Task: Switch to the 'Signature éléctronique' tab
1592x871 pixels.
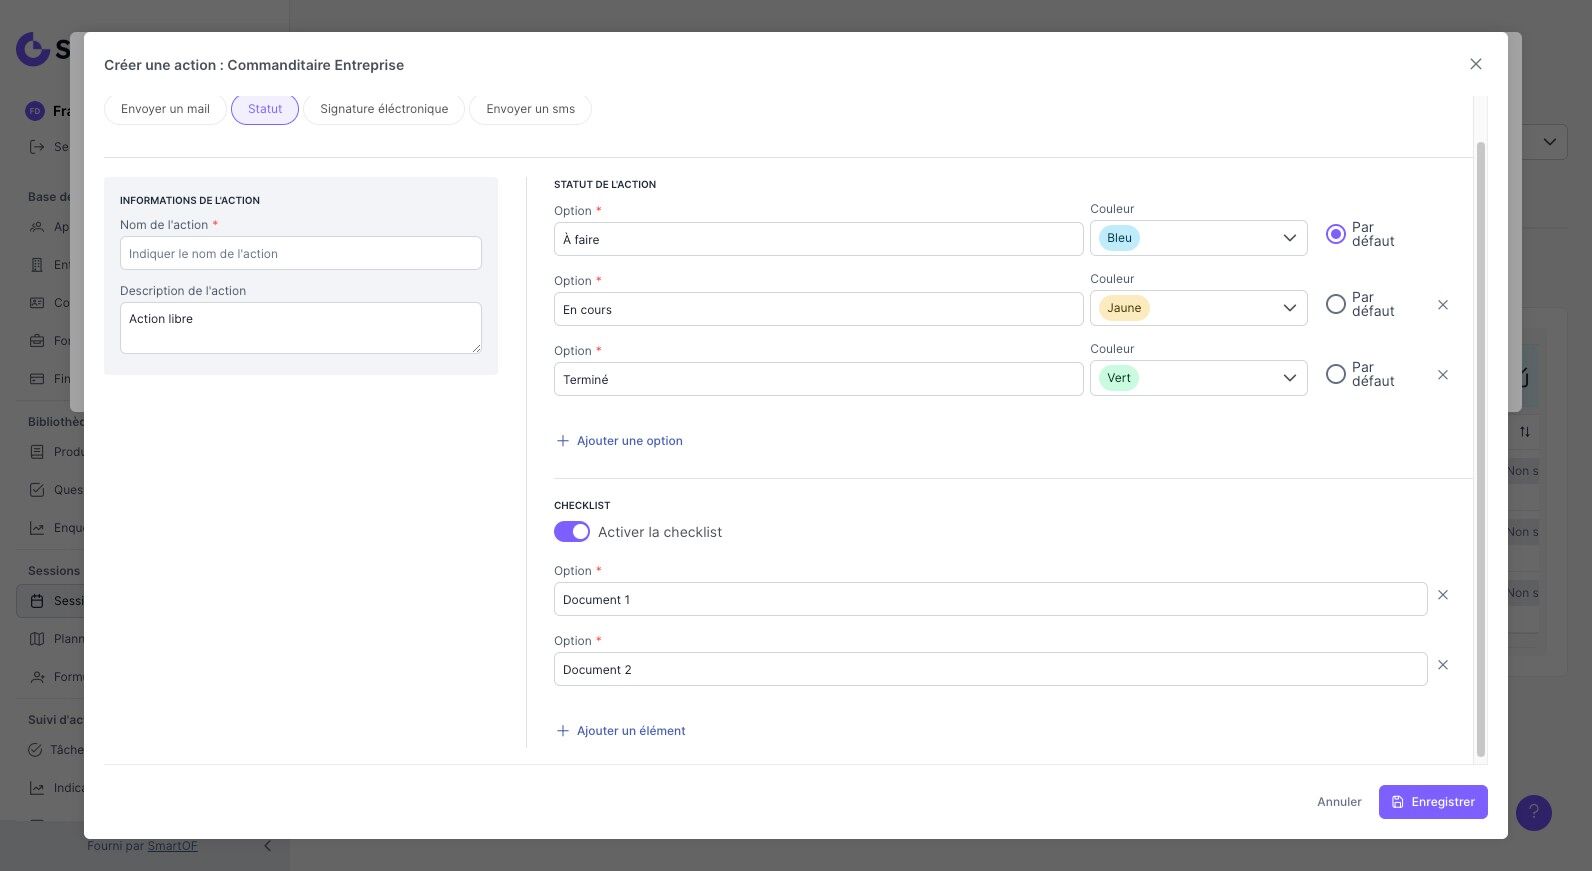Action: tap(384, 109)
